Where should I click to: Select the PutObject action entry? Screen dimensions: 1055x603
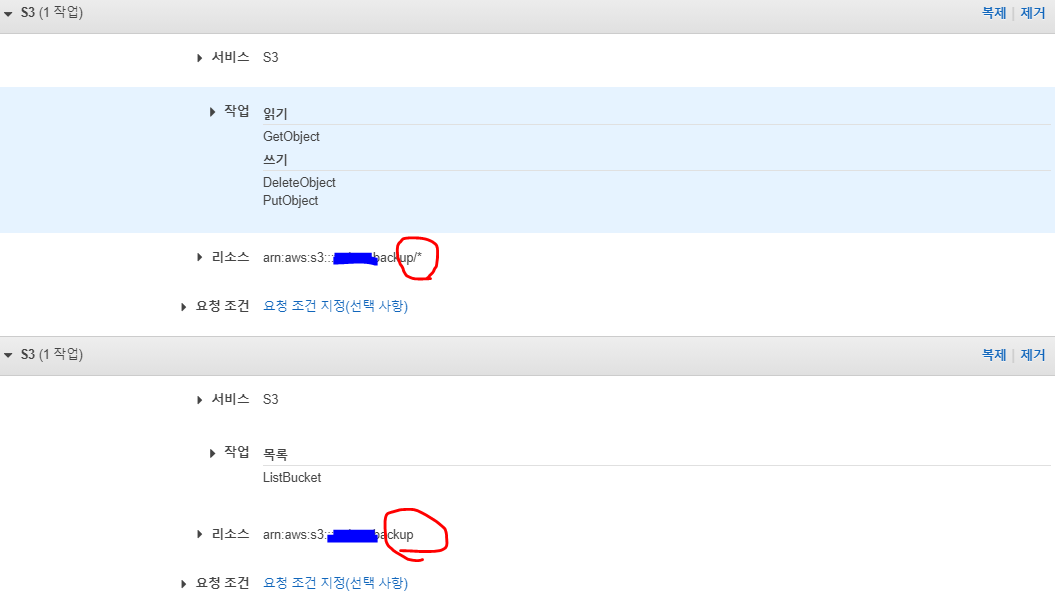point(290,201)
